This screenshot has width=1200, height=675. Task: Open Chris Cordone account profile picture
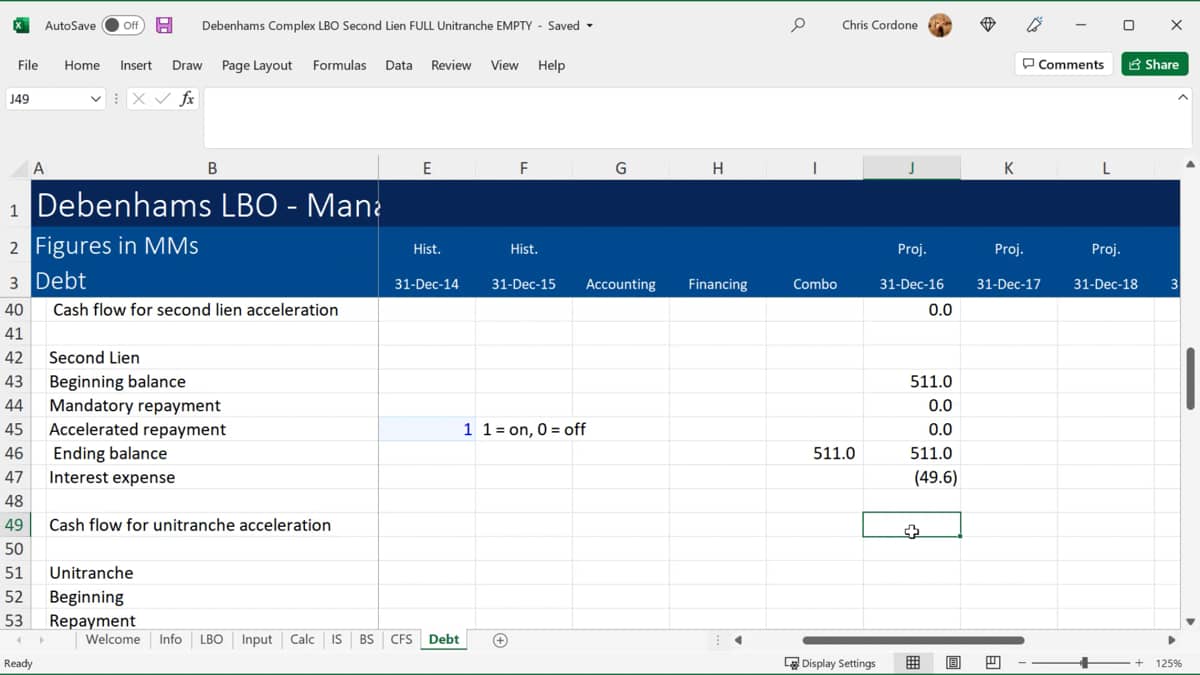point(940,25)
